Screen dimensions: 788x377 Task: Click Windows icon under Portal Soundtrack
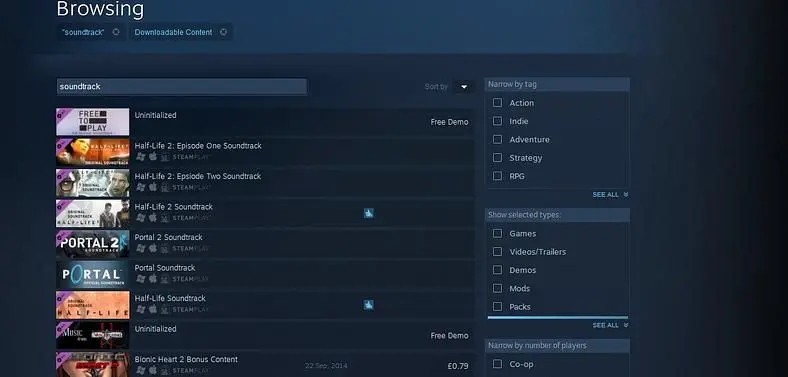(x=141, y=278)
